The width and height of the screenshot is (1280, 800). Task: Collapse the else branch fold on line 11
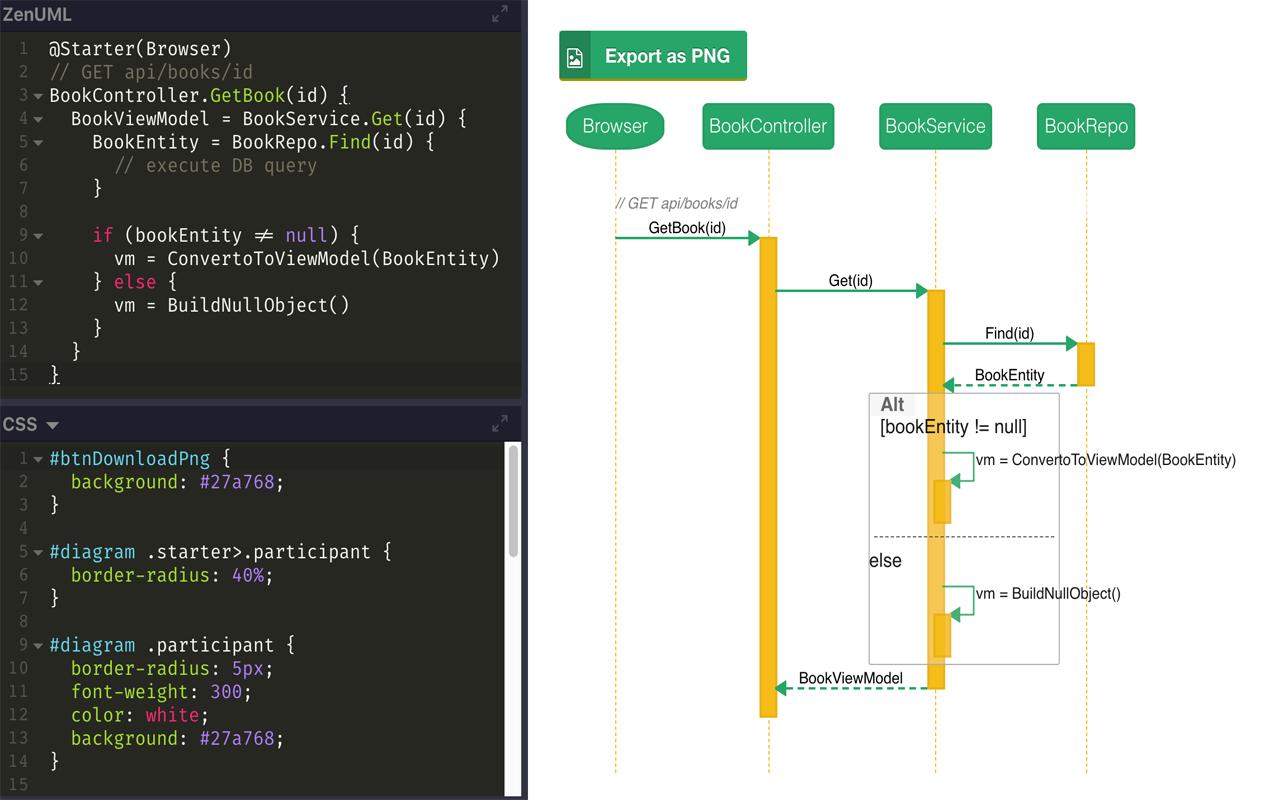pyautogui.click(x=36, y=282)
